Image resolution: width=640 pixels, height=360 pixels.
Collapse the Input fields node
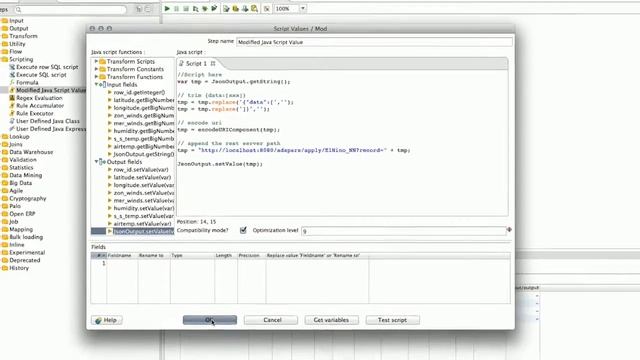pyautogui.click(x=96, y=84)
